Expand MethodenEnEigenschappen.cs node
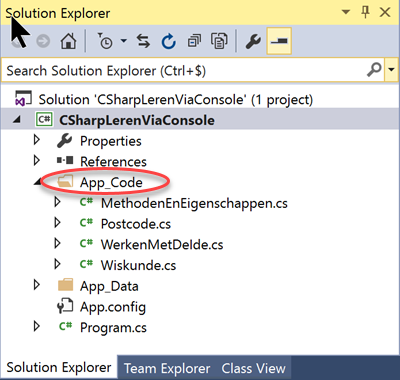 tap(57, 202)
